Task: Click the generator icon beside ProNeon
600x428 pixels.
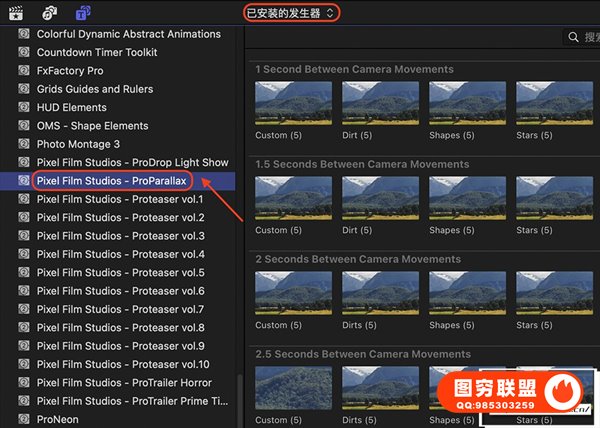Action: (24, 420)
